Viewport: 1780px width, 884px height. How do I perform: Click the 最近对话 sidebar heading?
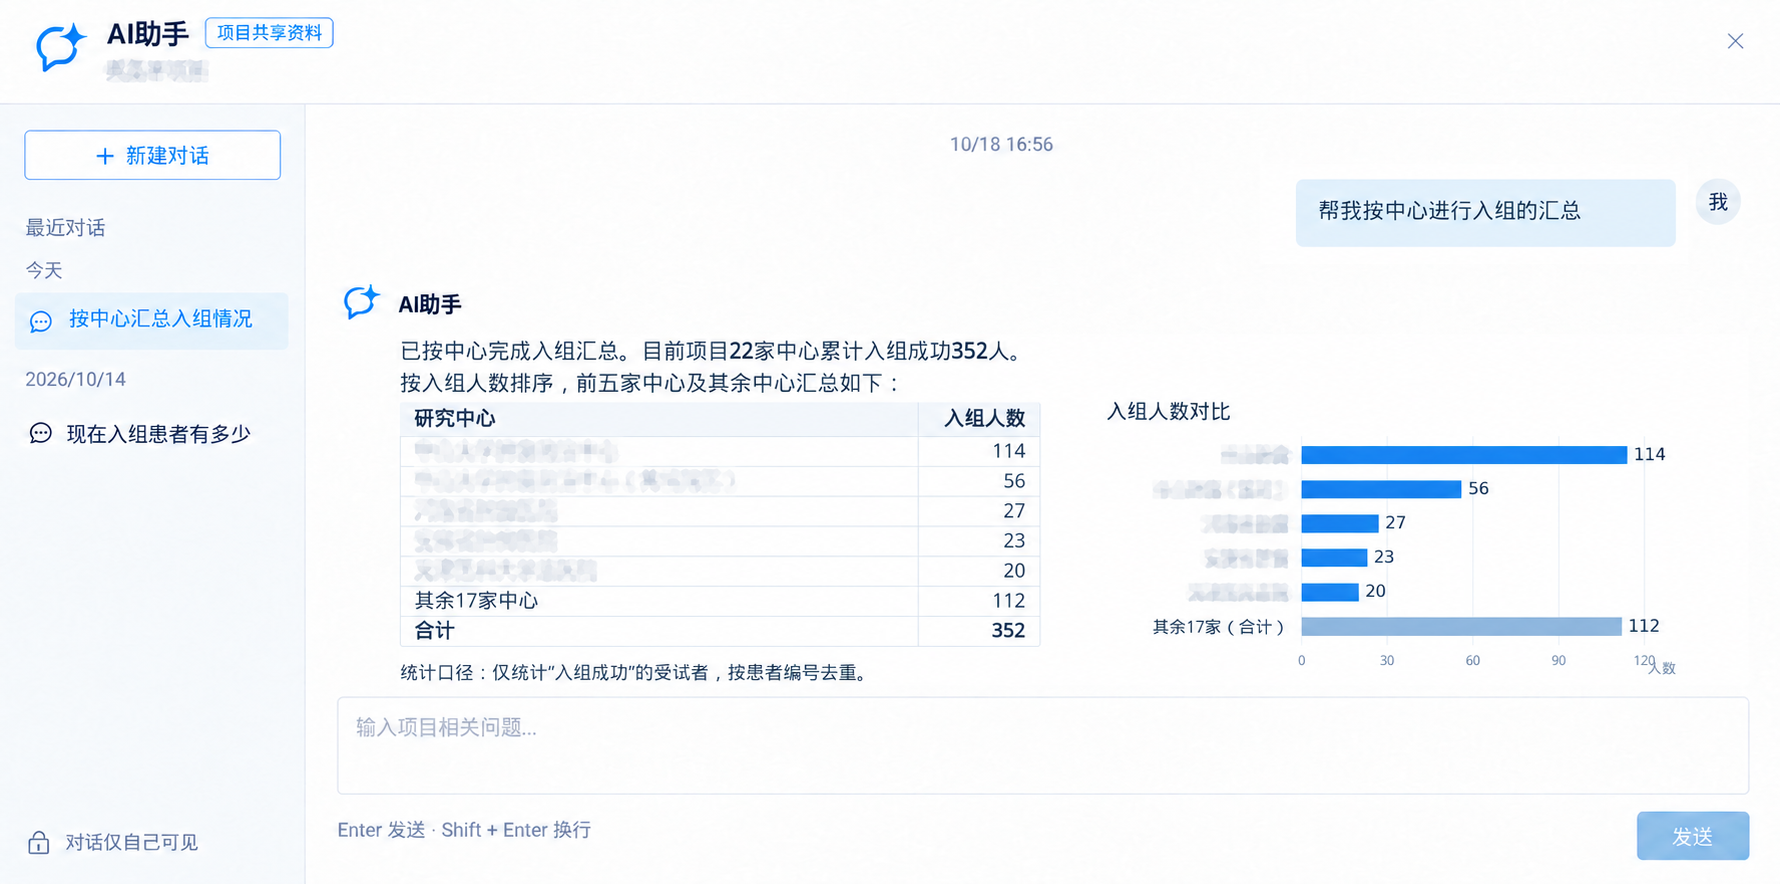[x=65, y=228]
